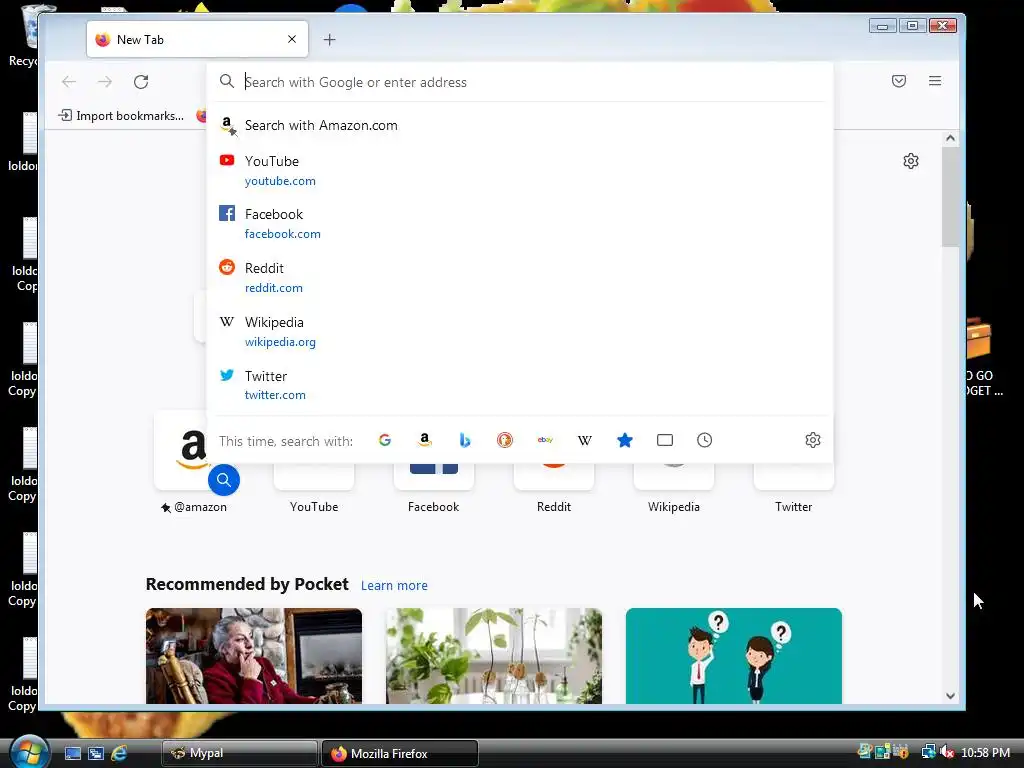The image size is (1024, 768).
Task: Choose Facebook suggestion in dropdown
Action: [x=520, y=223]
